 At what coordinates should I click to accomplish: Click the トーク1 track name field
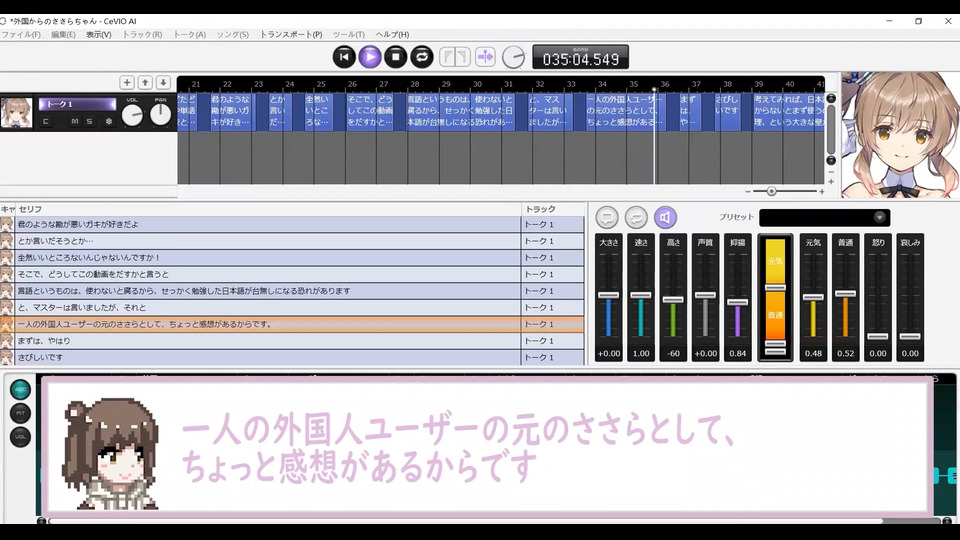77,104
